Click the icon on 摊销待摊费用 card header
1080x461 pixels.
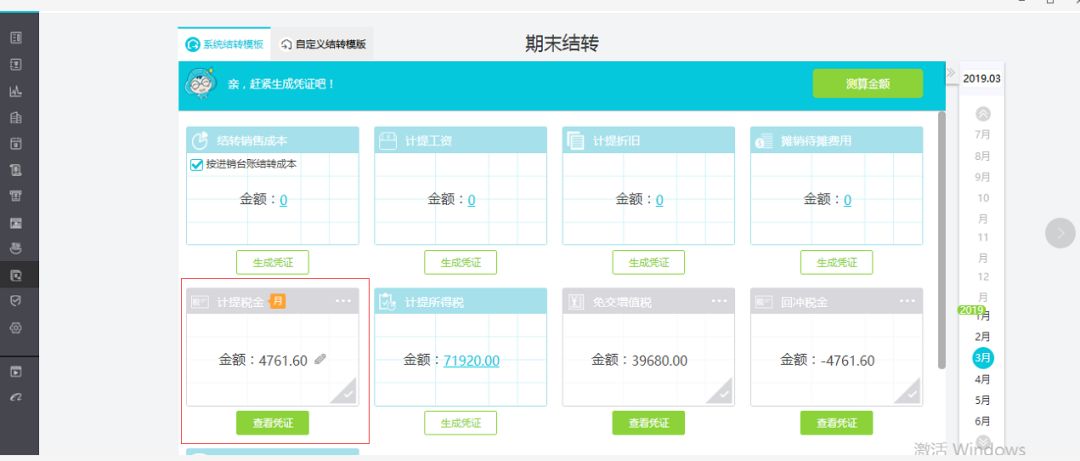764,141
